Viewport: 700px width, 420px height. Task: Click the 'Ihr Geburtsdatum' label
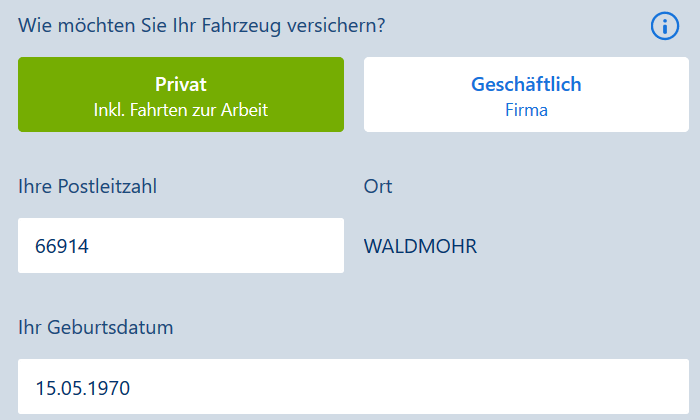pyautogui.click(x=96, y=327)
